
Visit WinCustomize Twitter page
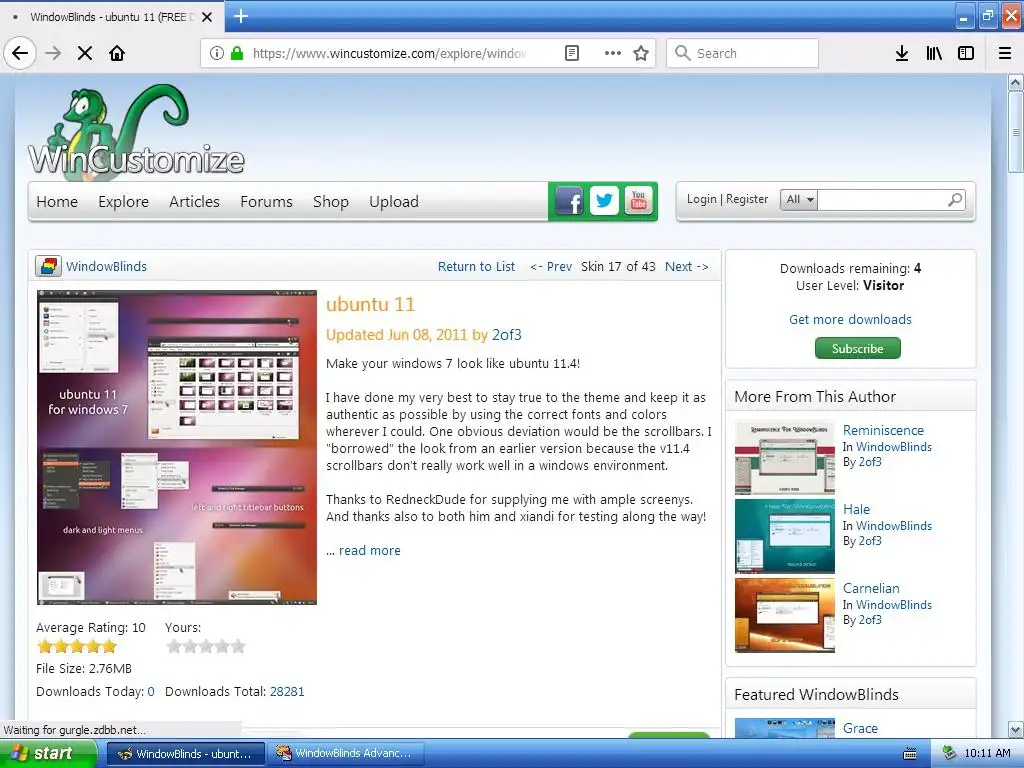pos(604,200)
